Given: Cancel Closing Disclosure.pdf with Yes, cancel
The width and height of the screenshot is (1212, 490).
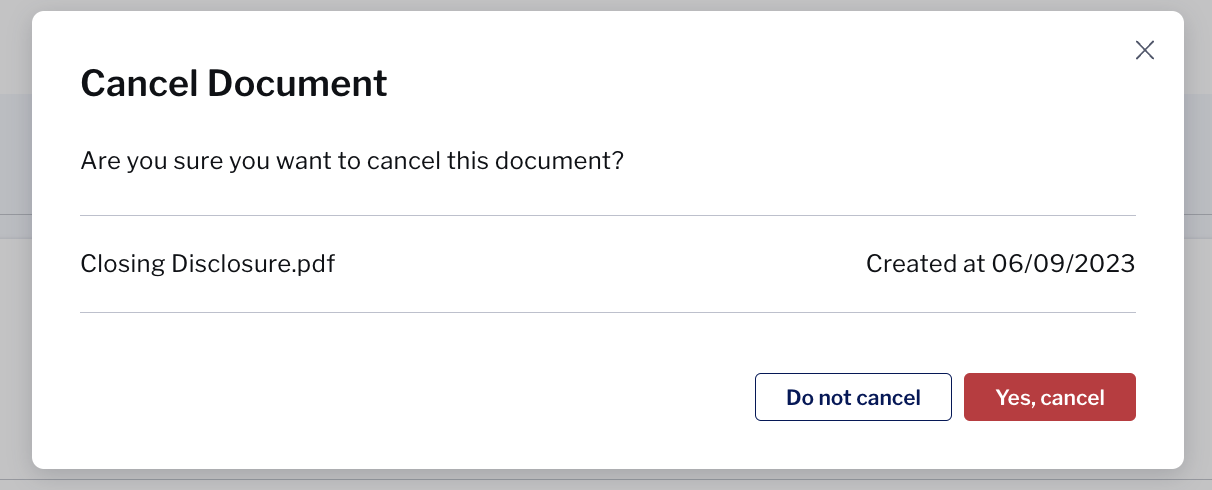Looking at the screenshot, I should pyautogui.click(x=1050, y=397).
